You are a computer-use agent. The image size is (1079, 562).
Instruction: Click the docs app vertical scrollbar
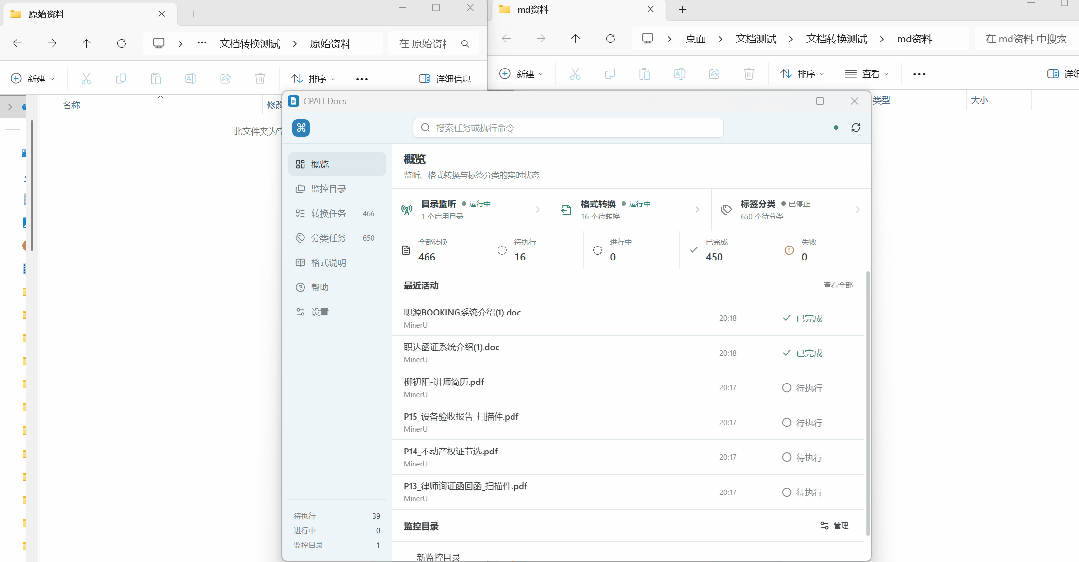(x=868, y=403)
